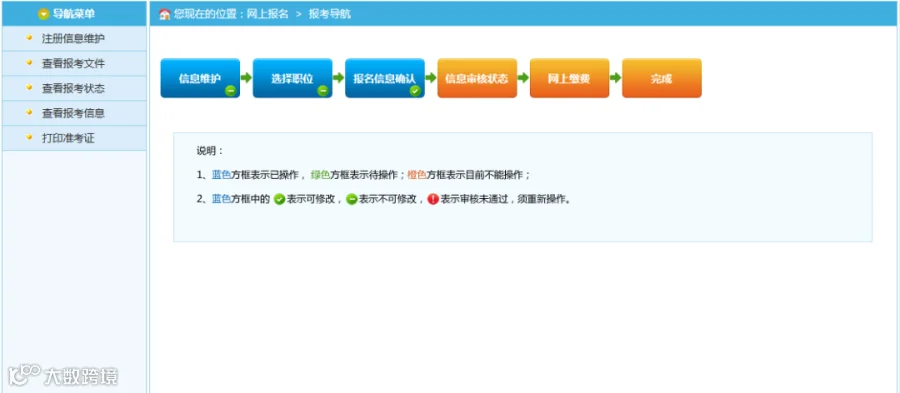Viewport: 900px width, 393px height.
Task: Click the green minus badge on 选择职位
Action: click(x=323, y=90)
